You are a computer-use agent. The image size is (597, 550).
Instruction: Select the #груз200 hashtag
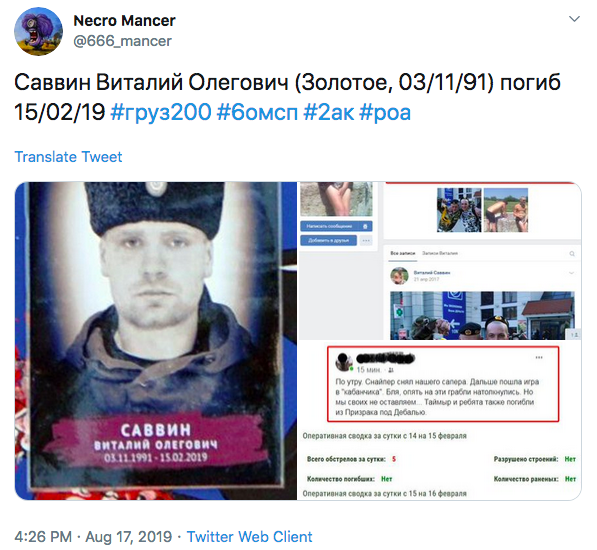click(x=161, y=112)
